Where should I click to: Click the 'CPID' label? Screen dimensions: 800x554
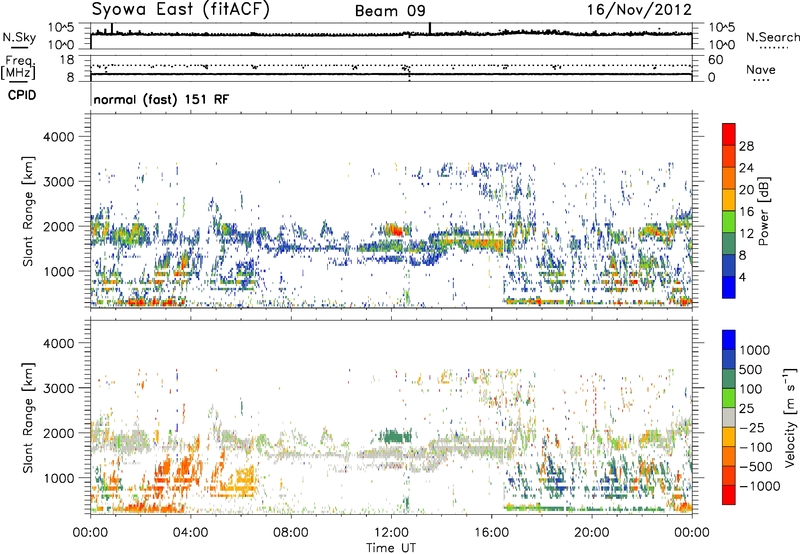coord(22,95)
